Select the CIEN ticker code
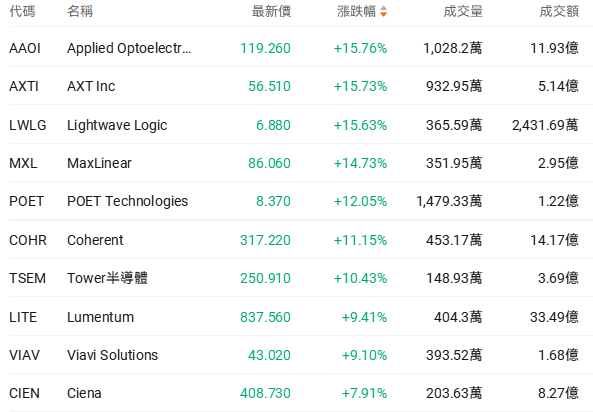The width and height of the screenshot is (593, 412). click(25, 393)
